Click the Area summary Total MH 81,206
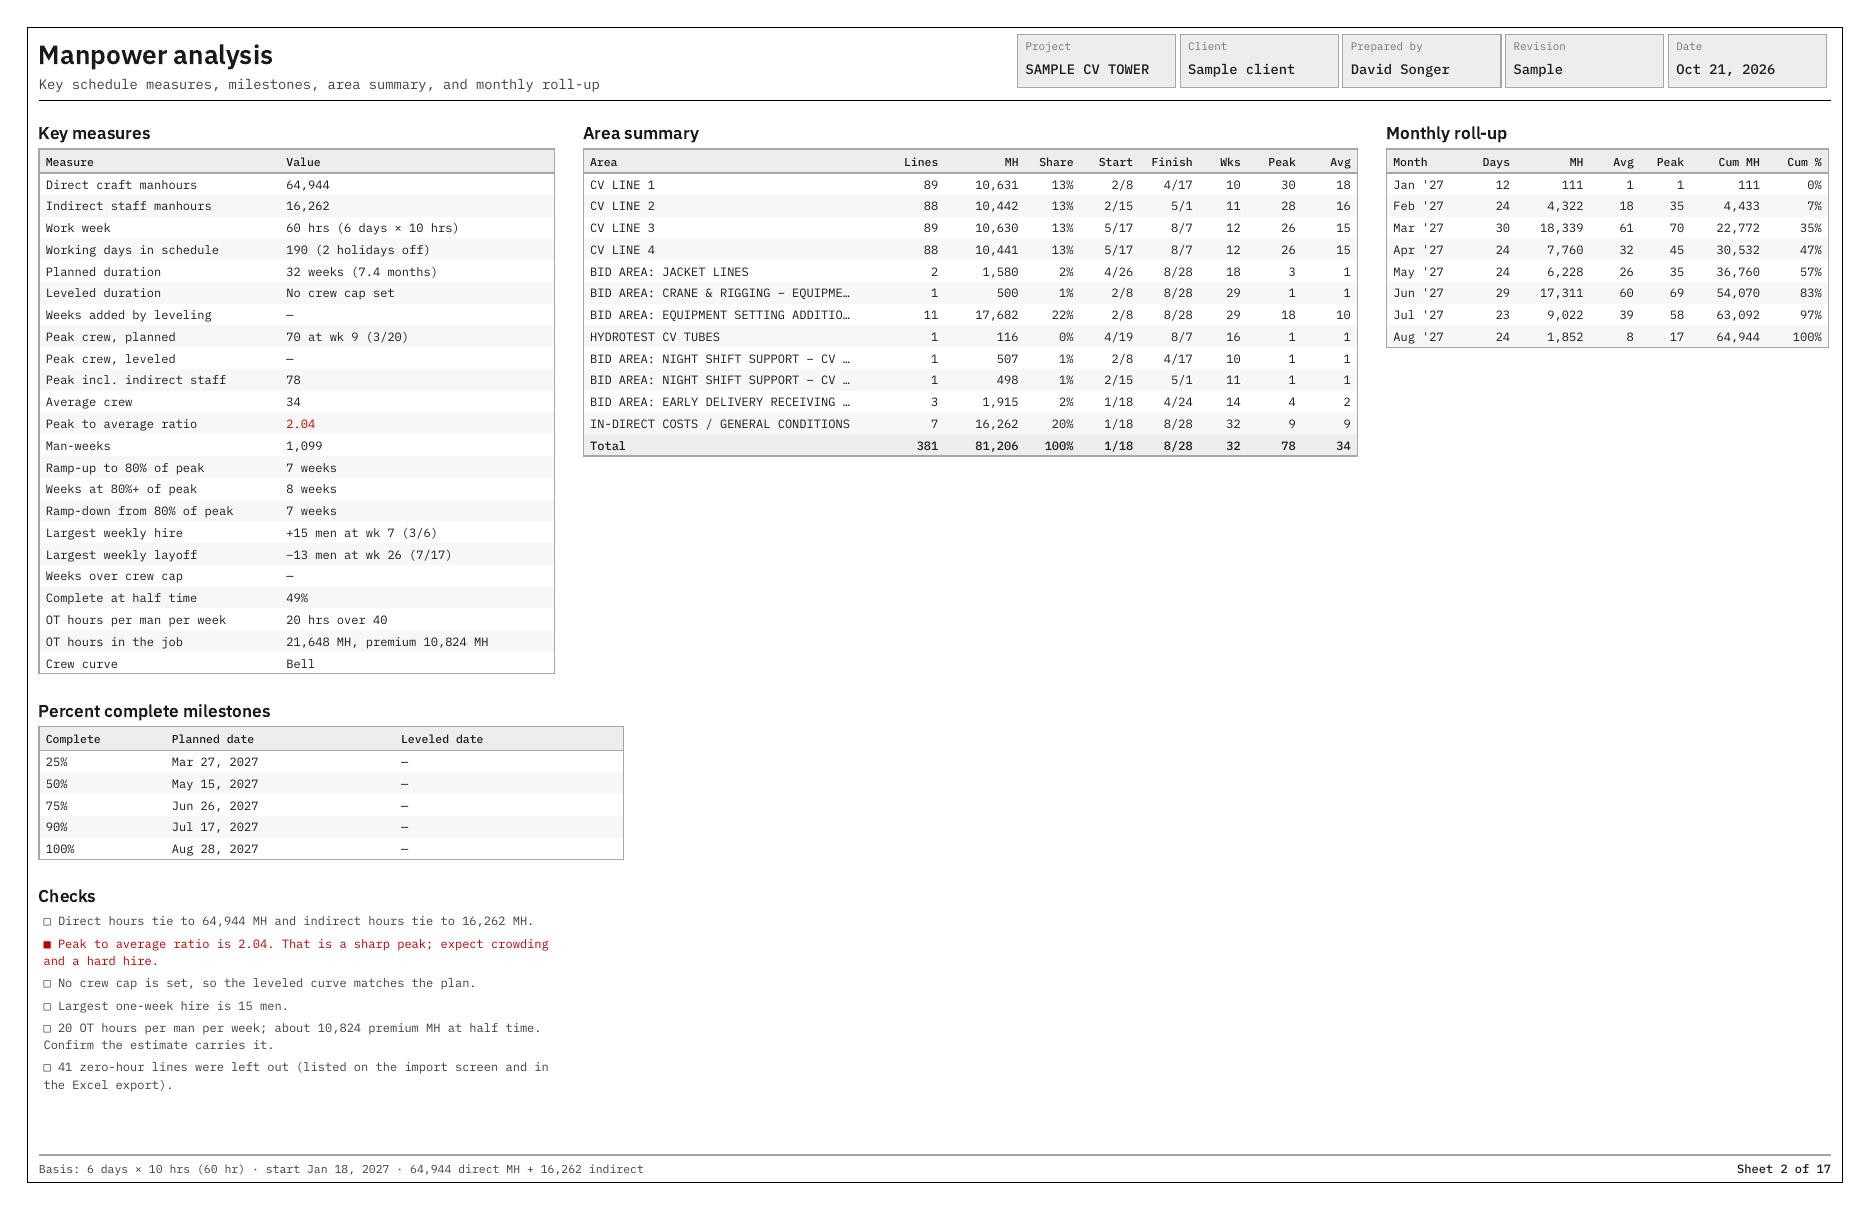 (x=996, y=446)
